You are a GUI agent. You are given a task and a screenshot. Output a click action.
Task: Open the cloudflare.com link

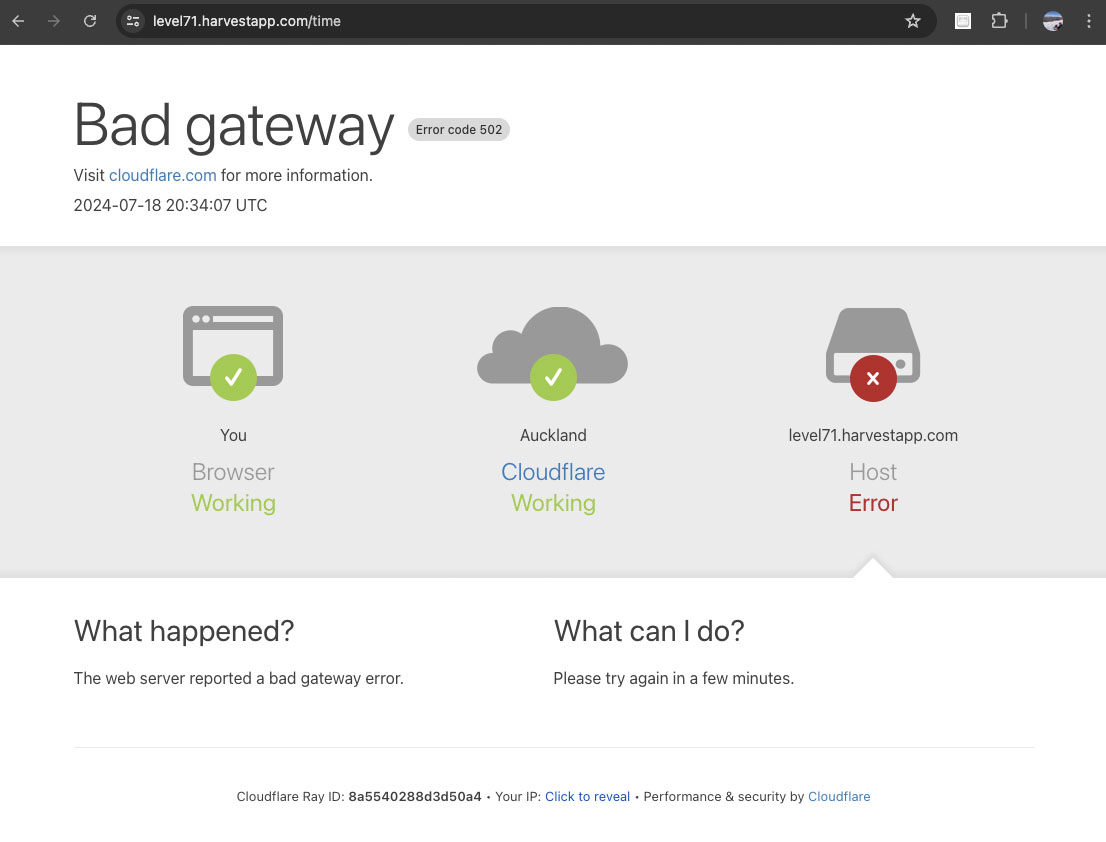pos(162,176)
